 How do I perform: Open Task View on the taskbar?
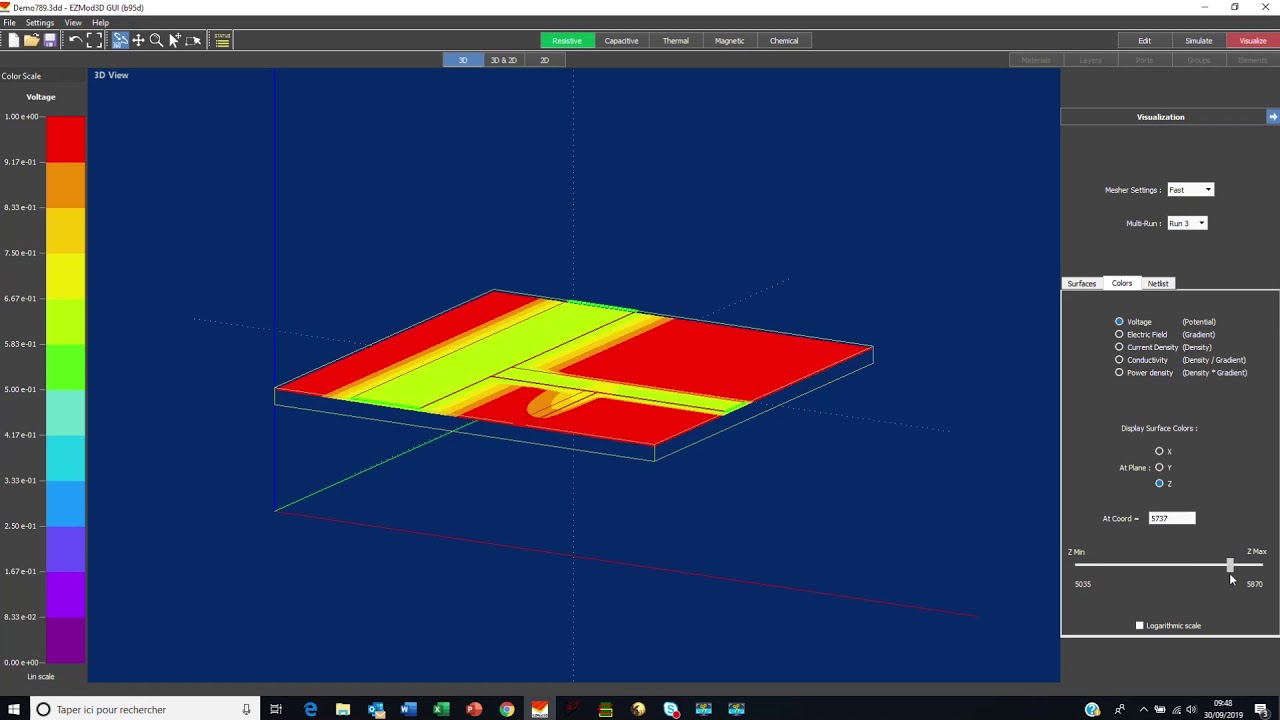(276, 709)
